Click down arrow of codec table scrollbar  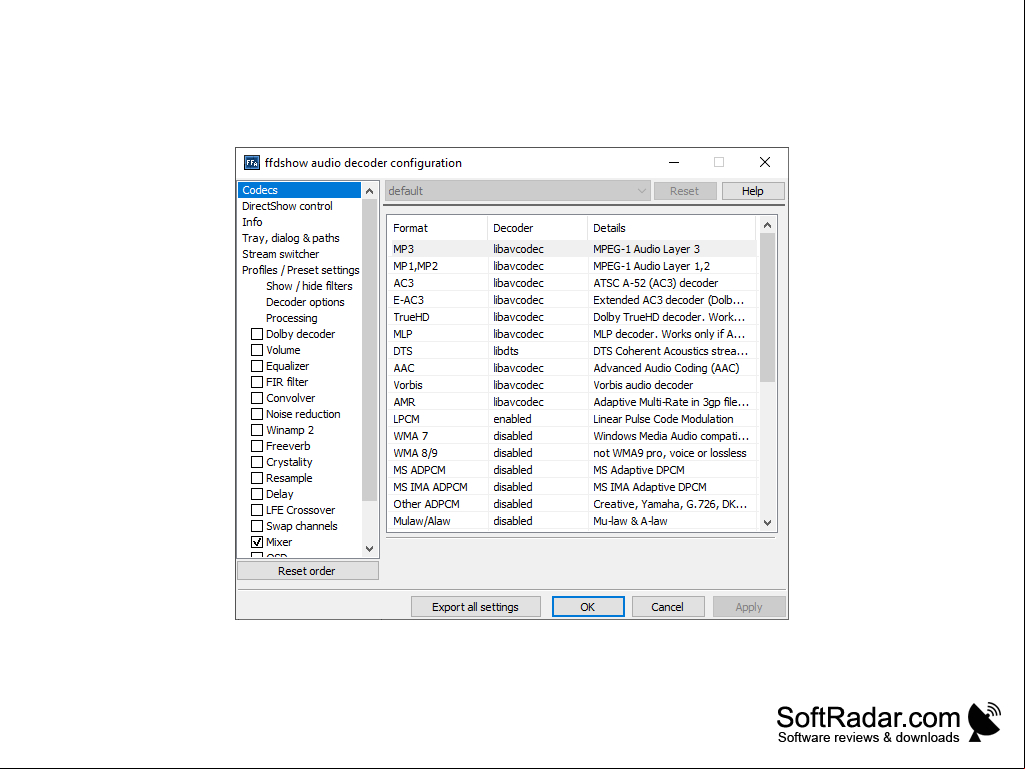coord(767,522)
